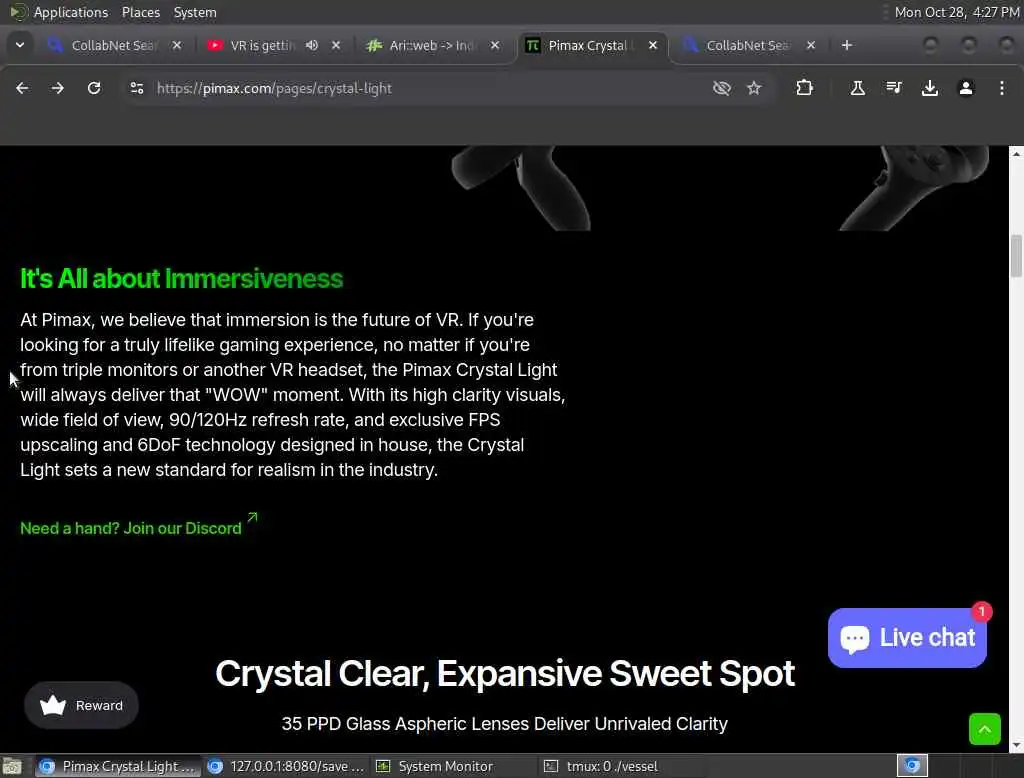Image resolution: width=1024 pixels, height=778 pixels.
Task: Click It's All about Immersiveness heading
Action: pyautogui.click(x=182, y=278)
